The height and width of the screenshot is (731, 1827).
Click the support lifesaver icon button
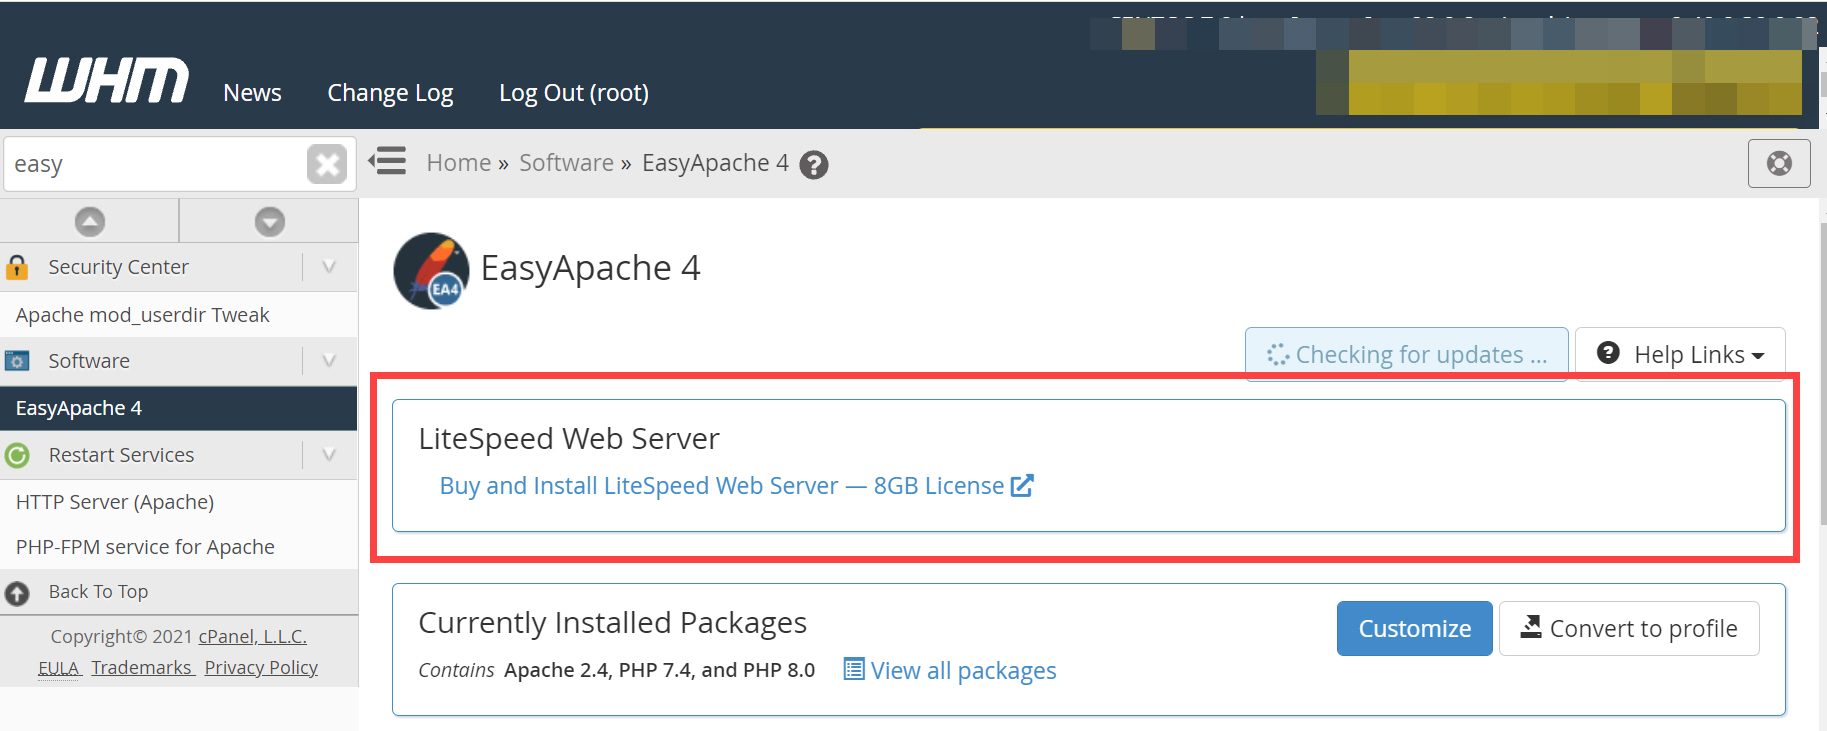coord(1779,163)
